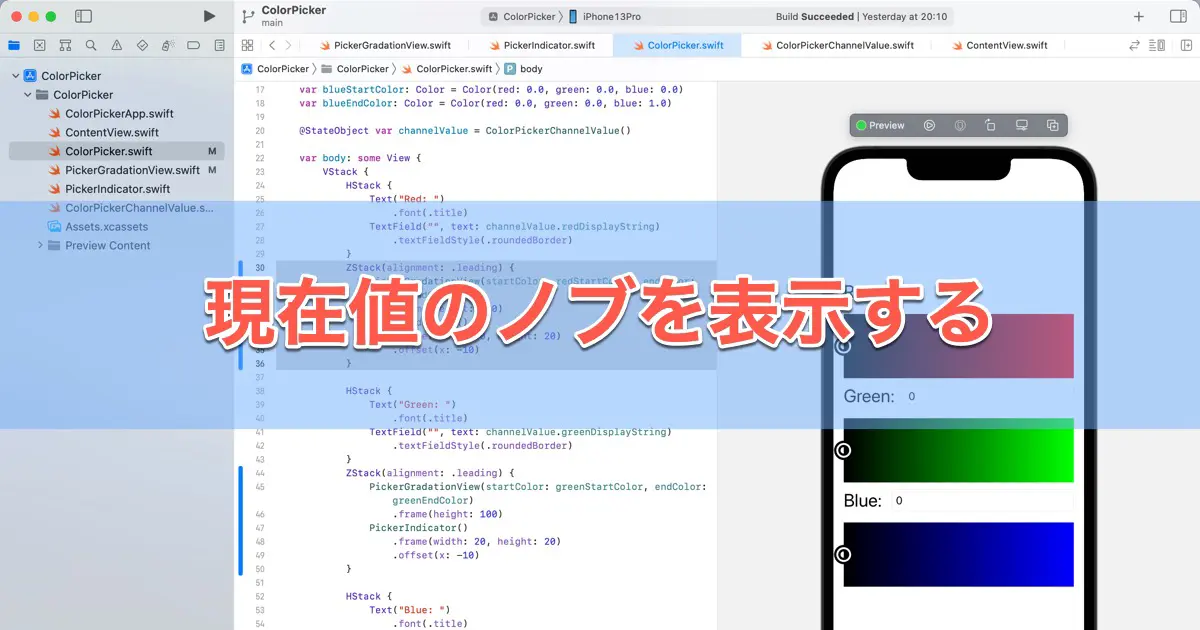Duplicate the preview in canvas
Viewport: 1200px width, 630px height.
click(x=1053, y=125)
